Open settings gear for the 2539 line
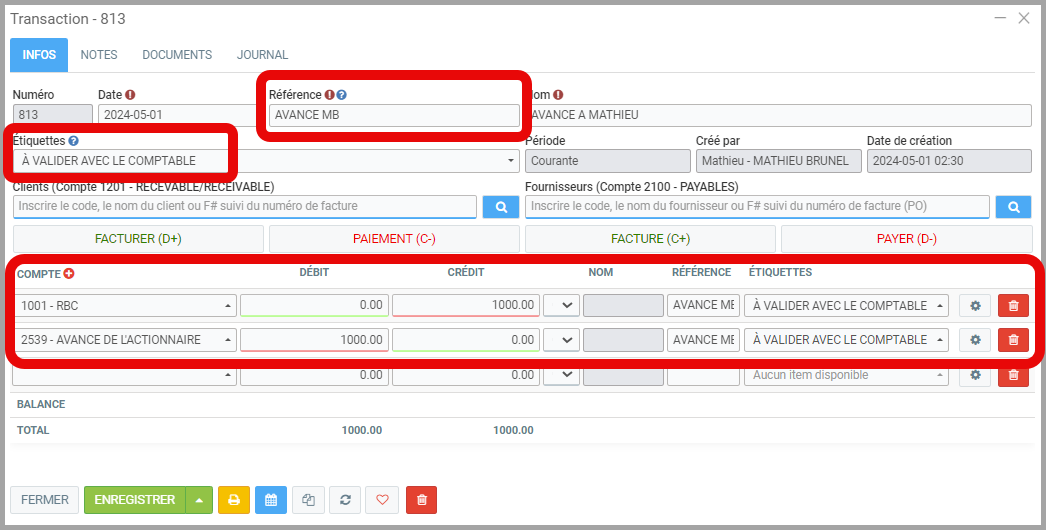Screen dimensions: 1046x530 coord(975,340)
